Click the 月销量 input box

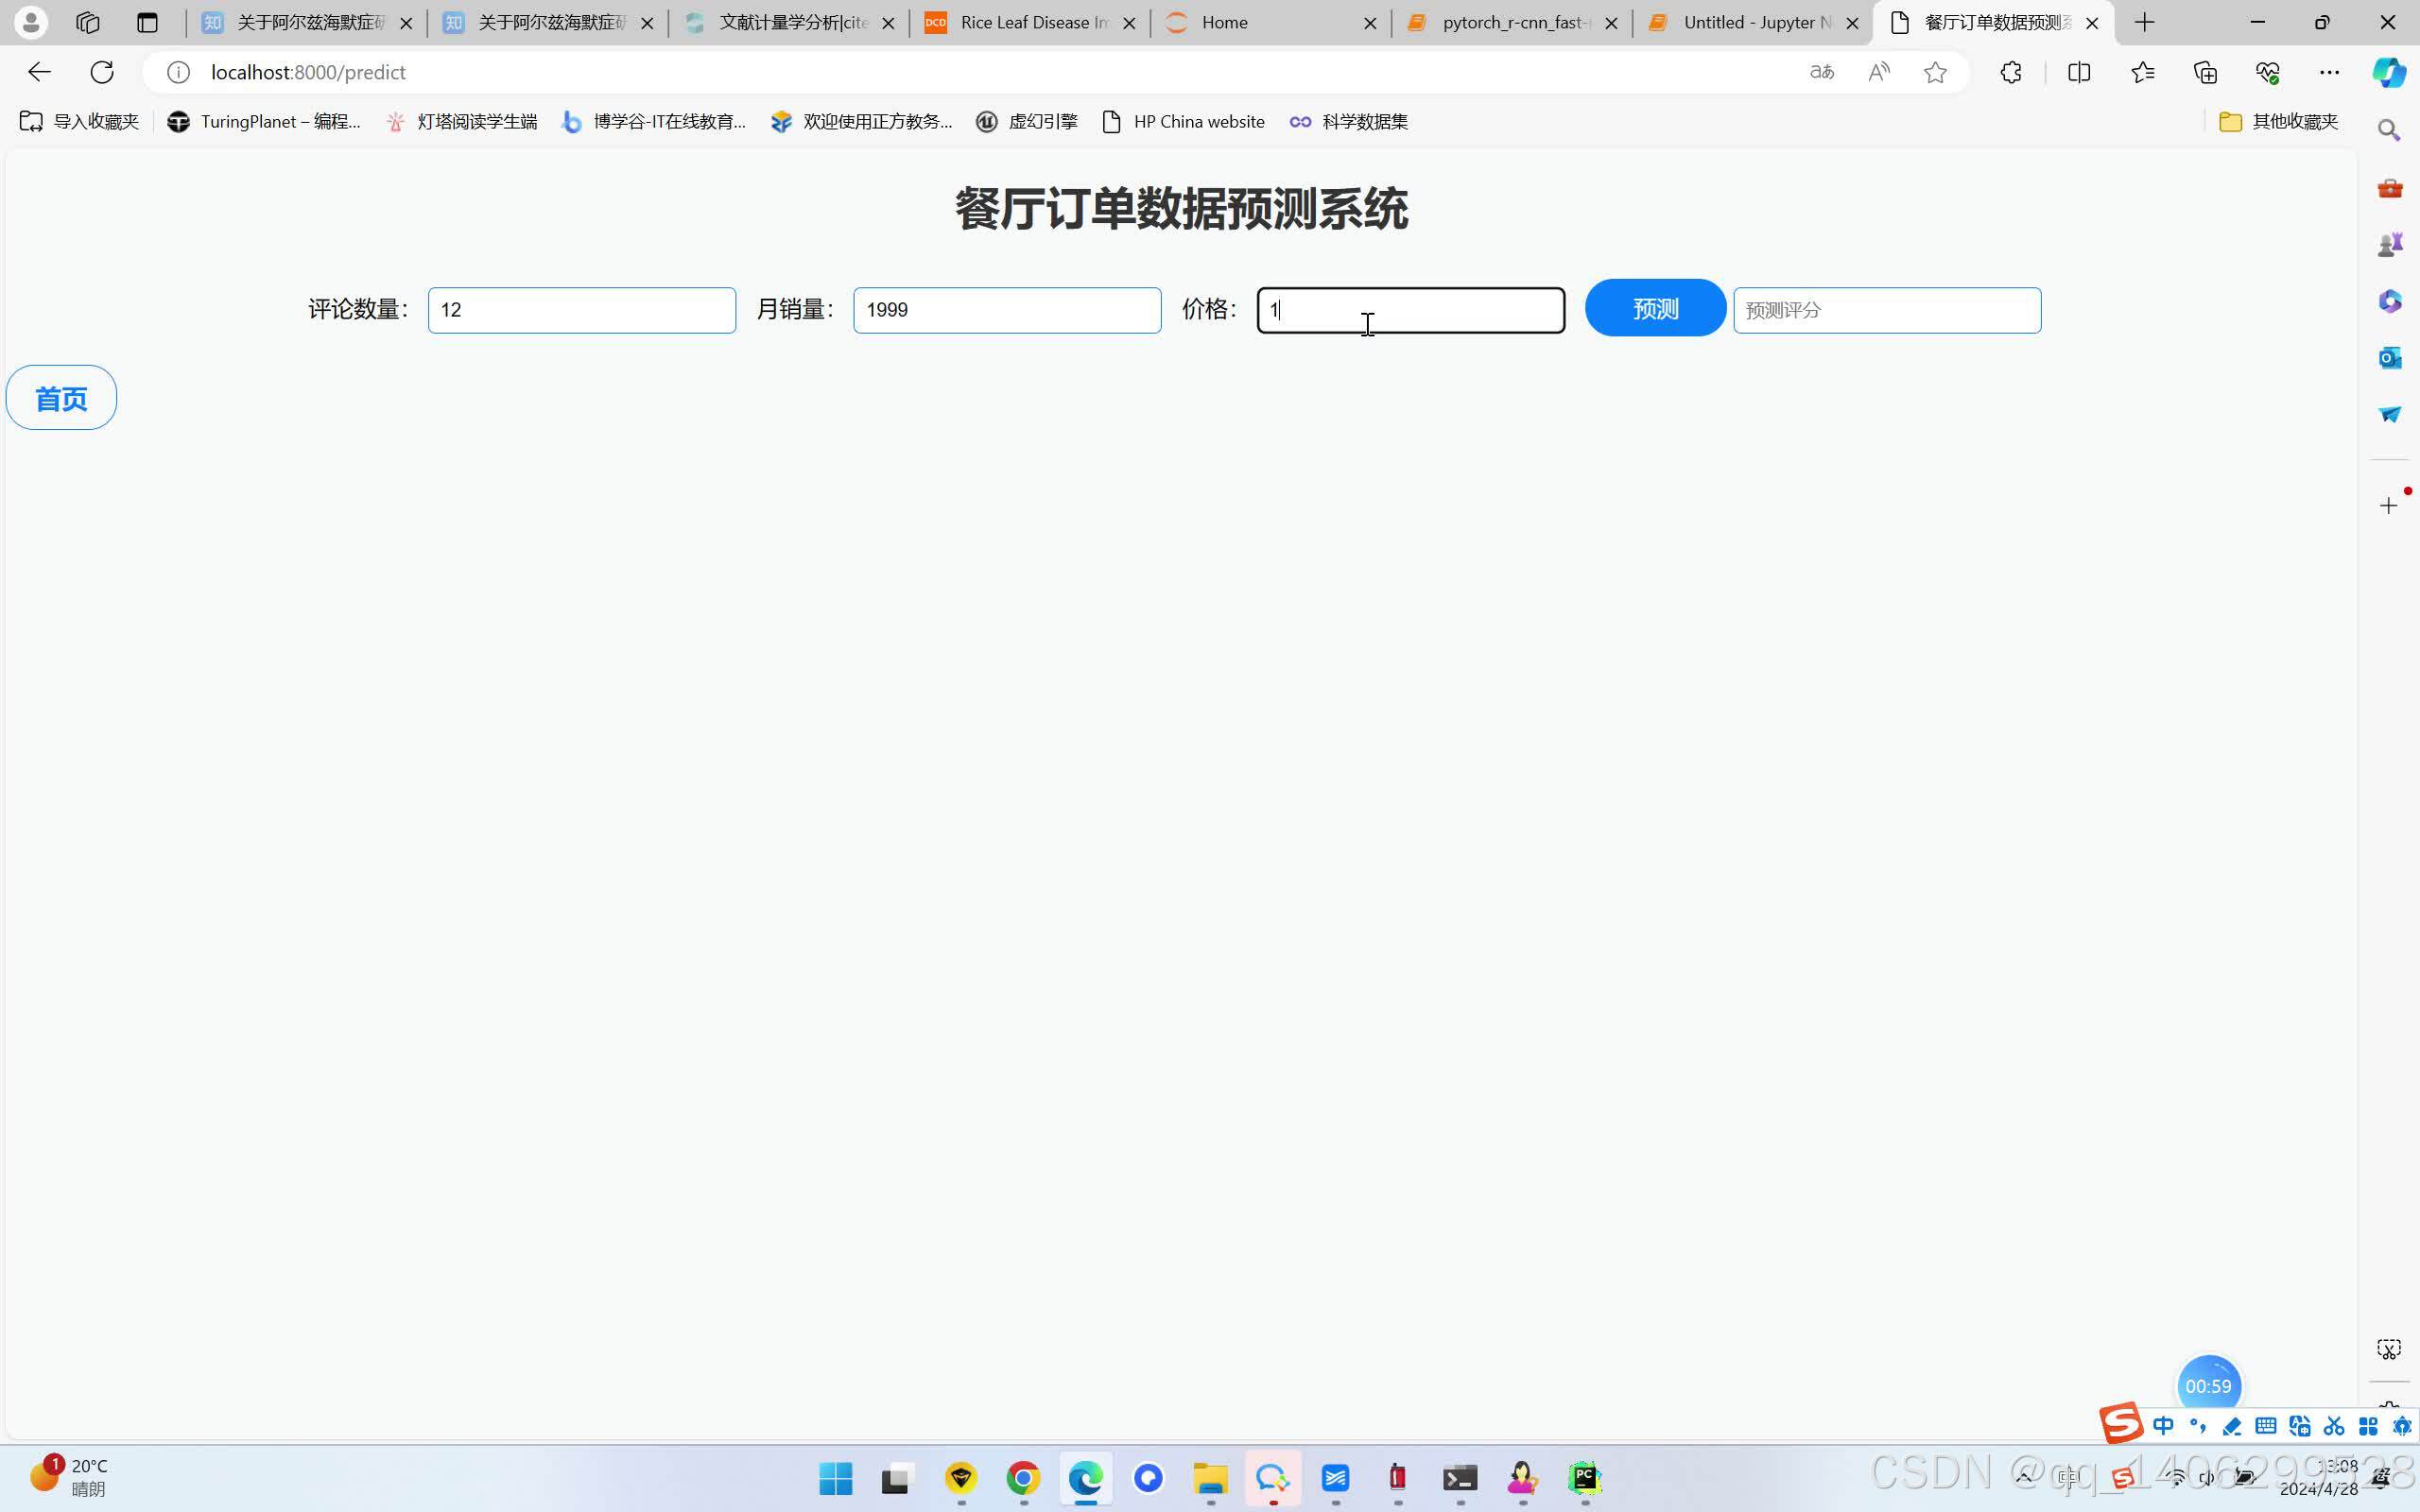(1006, 310)
